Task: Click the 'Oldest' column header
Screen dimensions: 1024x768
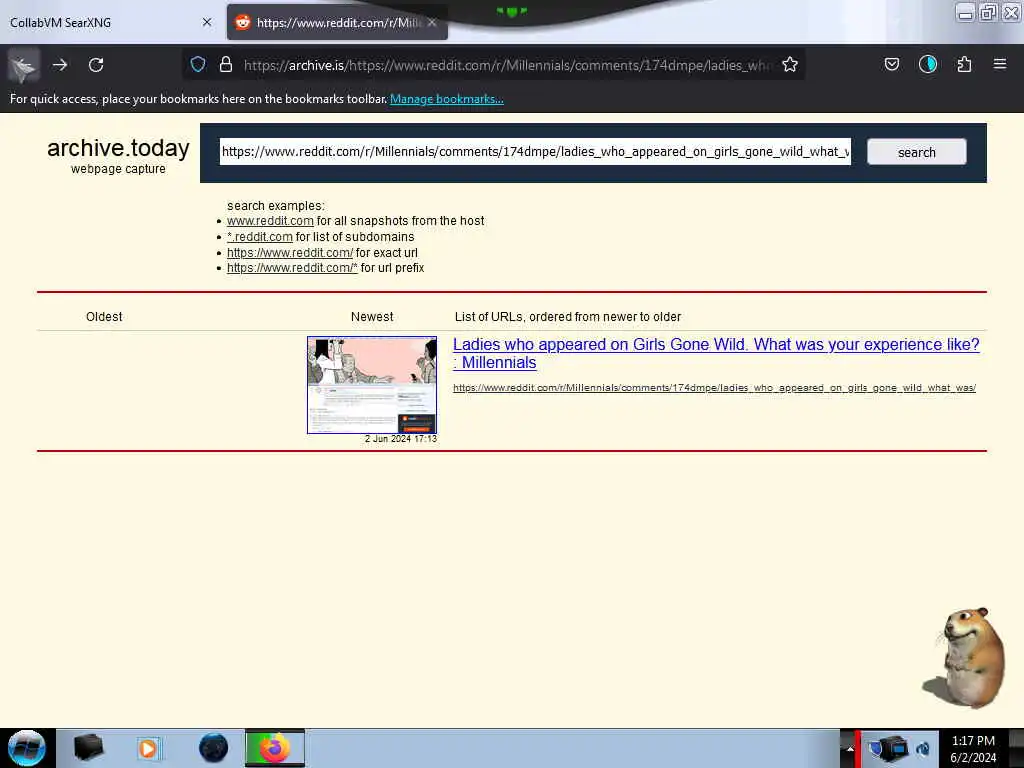Action: click(x=104, y=317)
